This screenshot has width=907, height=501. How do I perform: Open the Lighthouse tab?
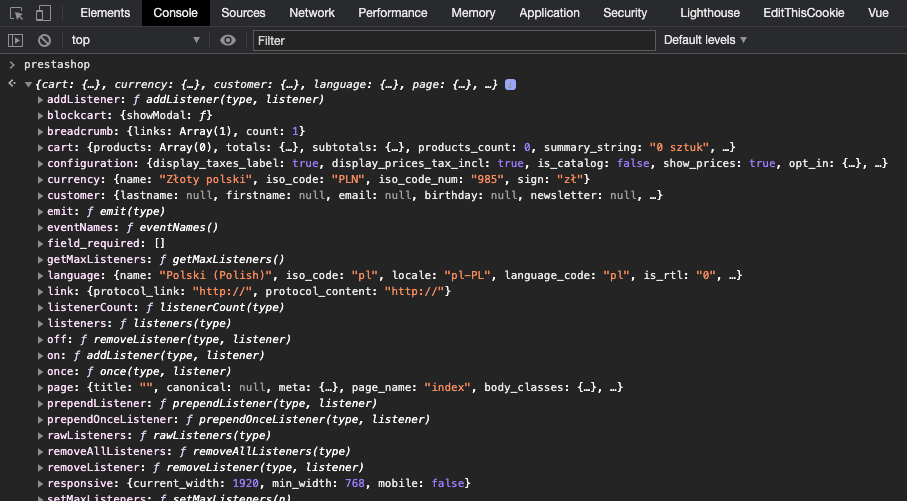710,13
